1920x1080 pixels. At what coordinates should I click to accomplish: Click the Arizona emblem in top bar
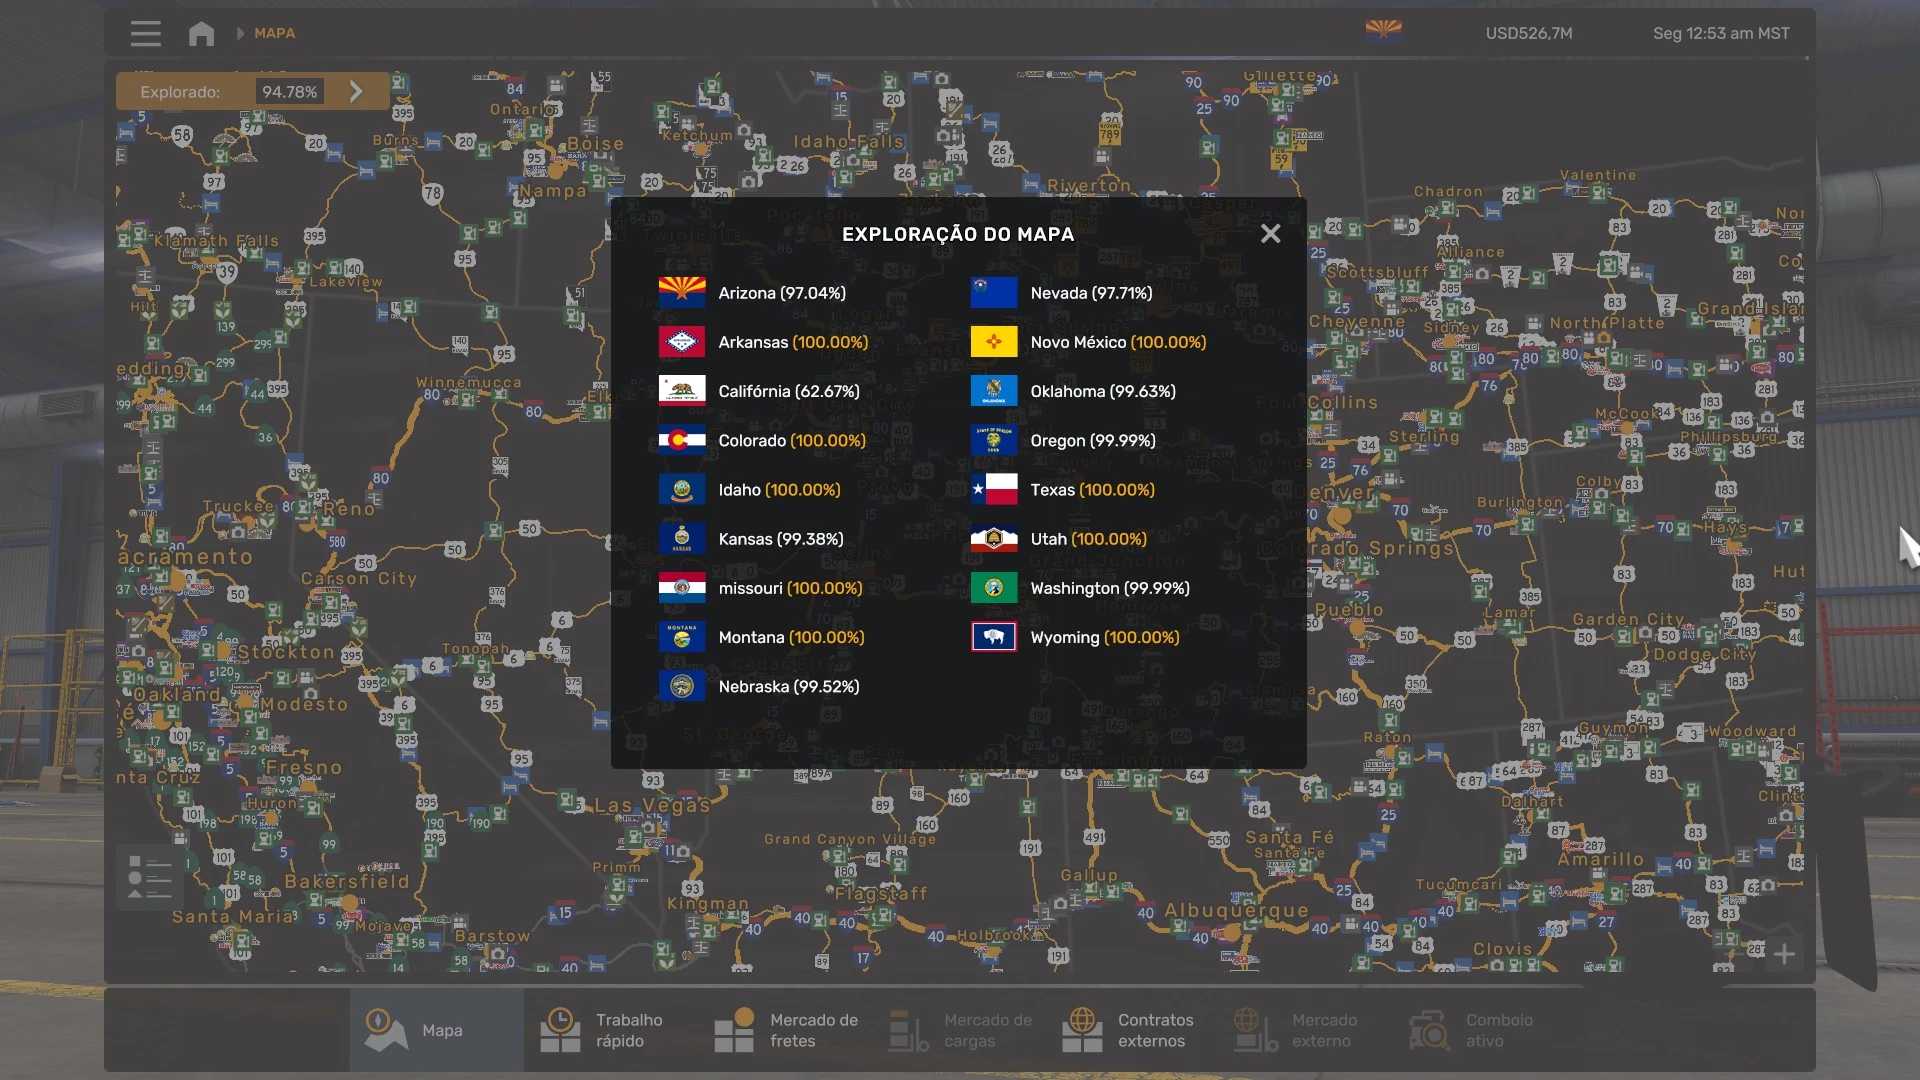(x=1384, y=30)
